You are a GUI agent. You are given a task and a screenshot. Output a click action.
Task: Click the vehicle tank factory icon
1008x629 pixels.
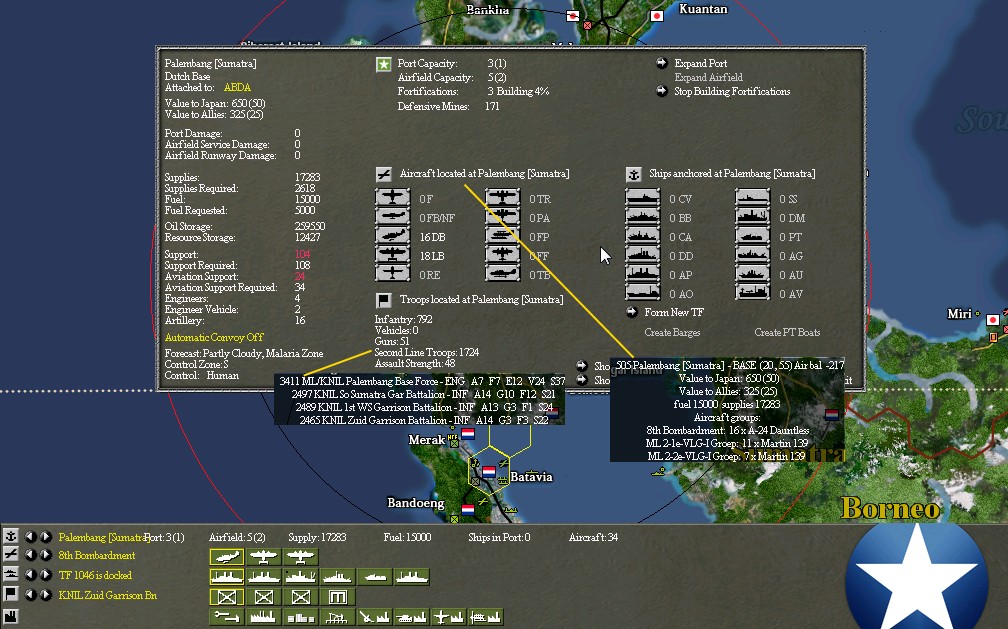[411, 617]
